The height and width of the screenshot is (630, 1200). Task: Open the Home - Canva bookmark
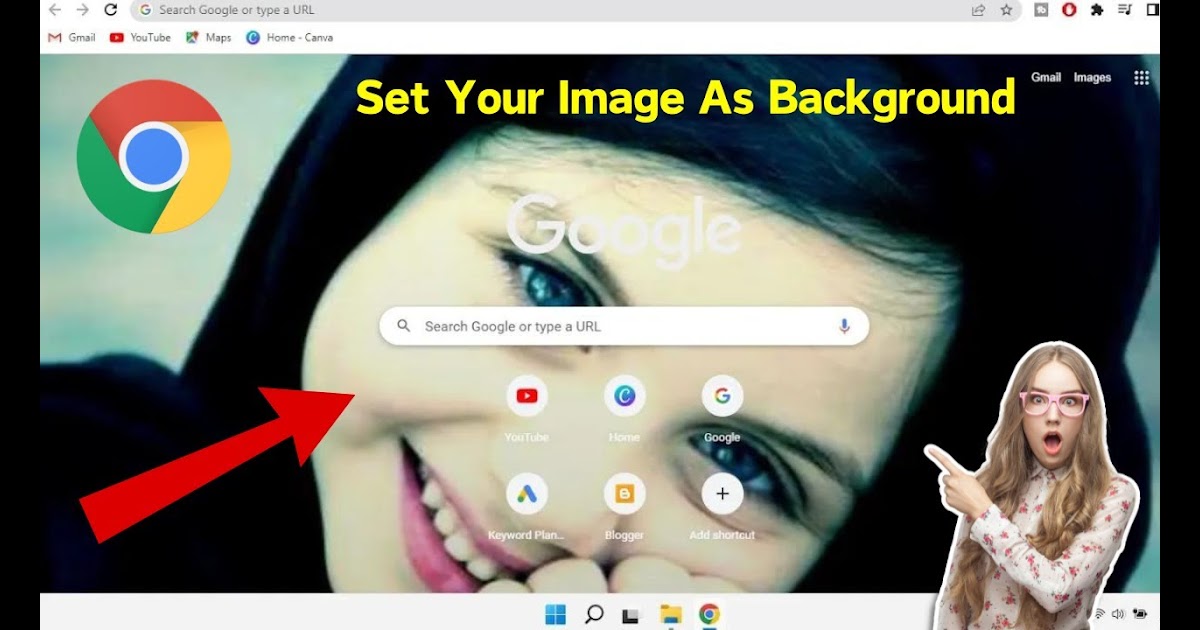point(290,37)
